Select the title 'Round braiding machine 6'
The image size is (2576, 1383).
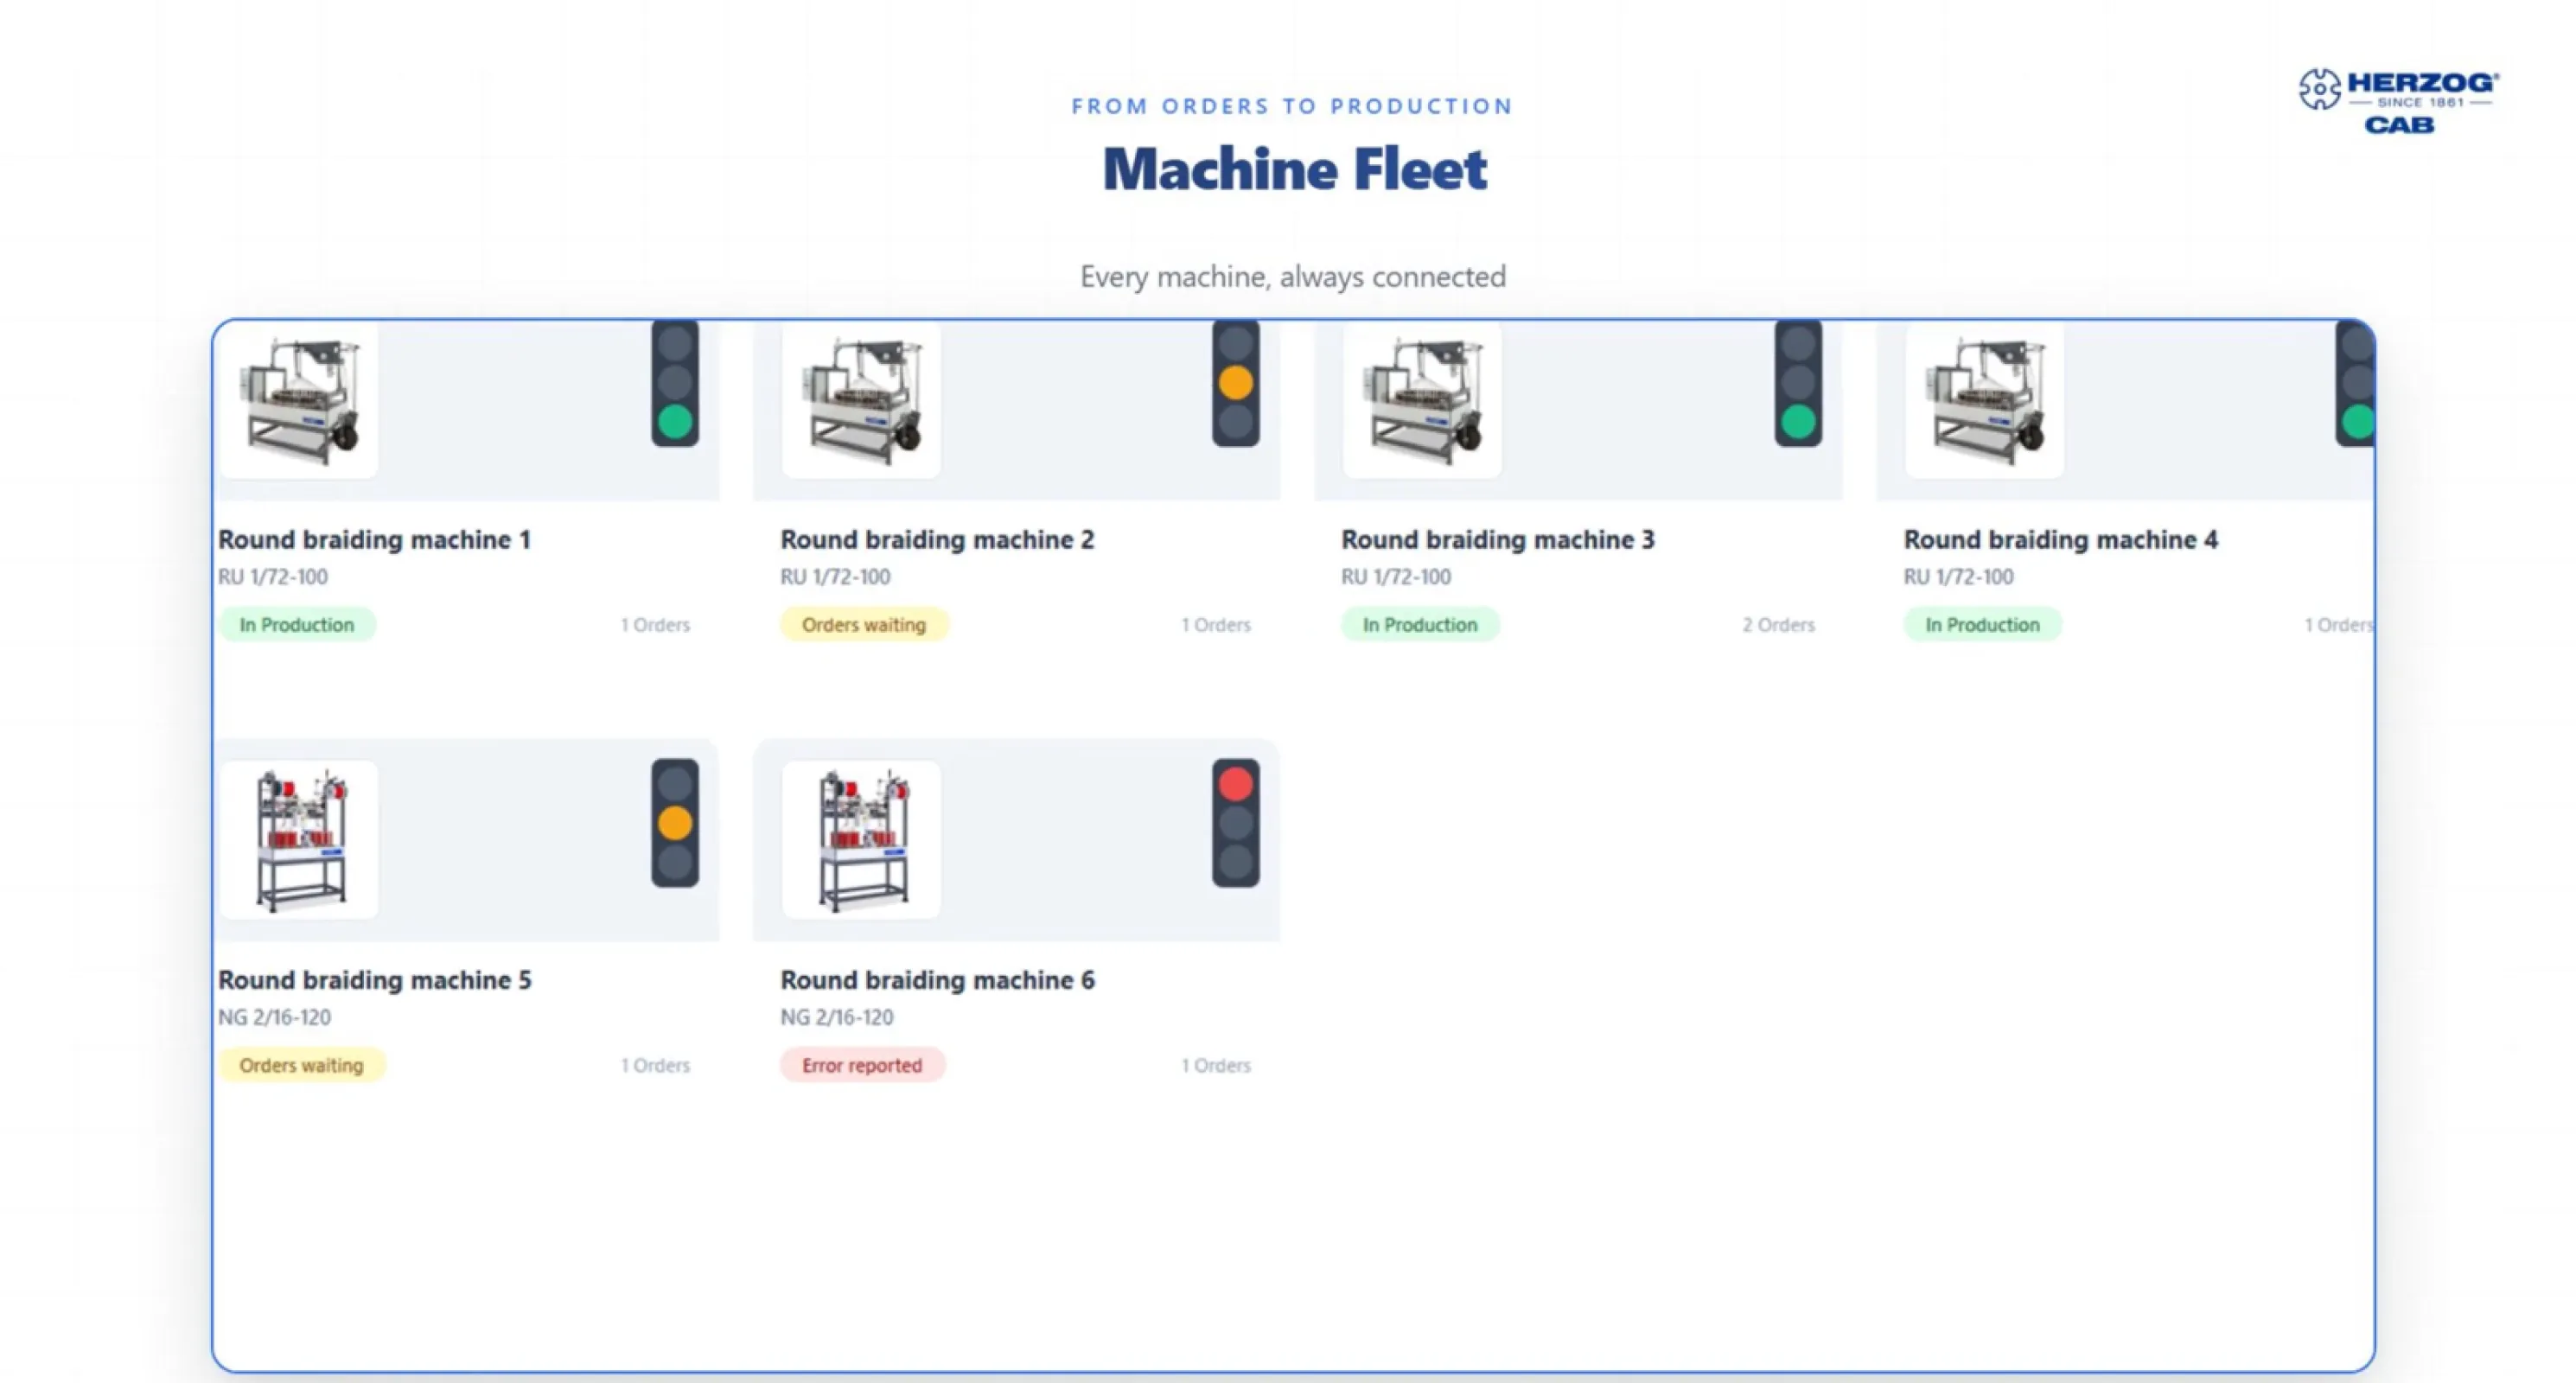tap(937, 980)
